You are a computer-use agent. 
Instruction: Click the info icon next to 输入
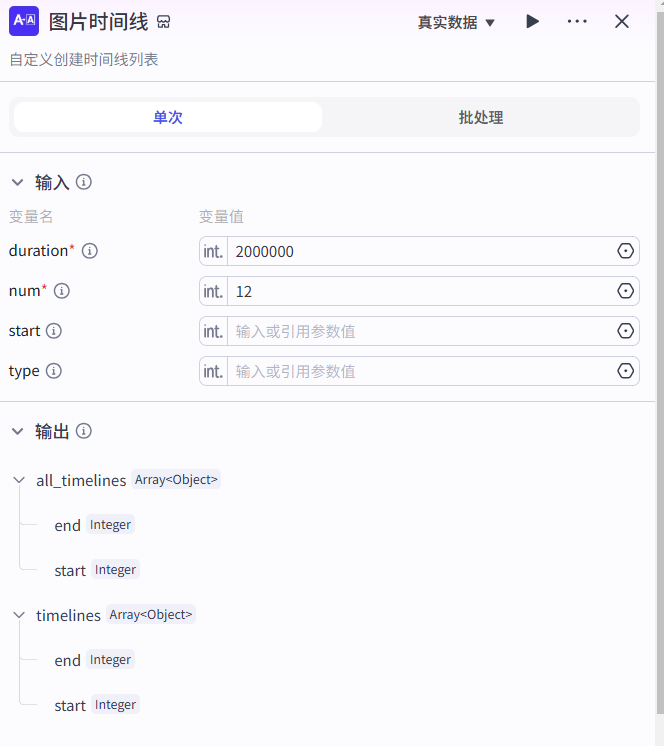pyautogui.click(x=84, y=182)
